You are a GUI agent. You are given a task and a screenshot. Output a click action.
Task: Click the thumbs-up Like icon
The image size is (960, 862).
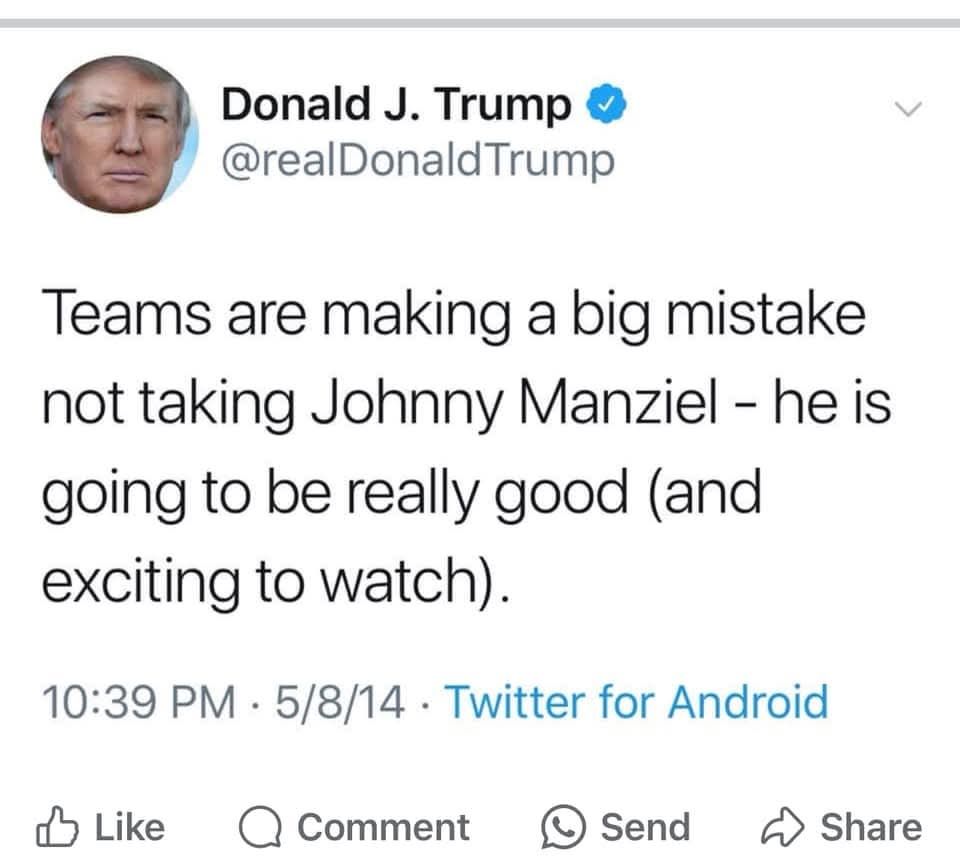(56, 826)
